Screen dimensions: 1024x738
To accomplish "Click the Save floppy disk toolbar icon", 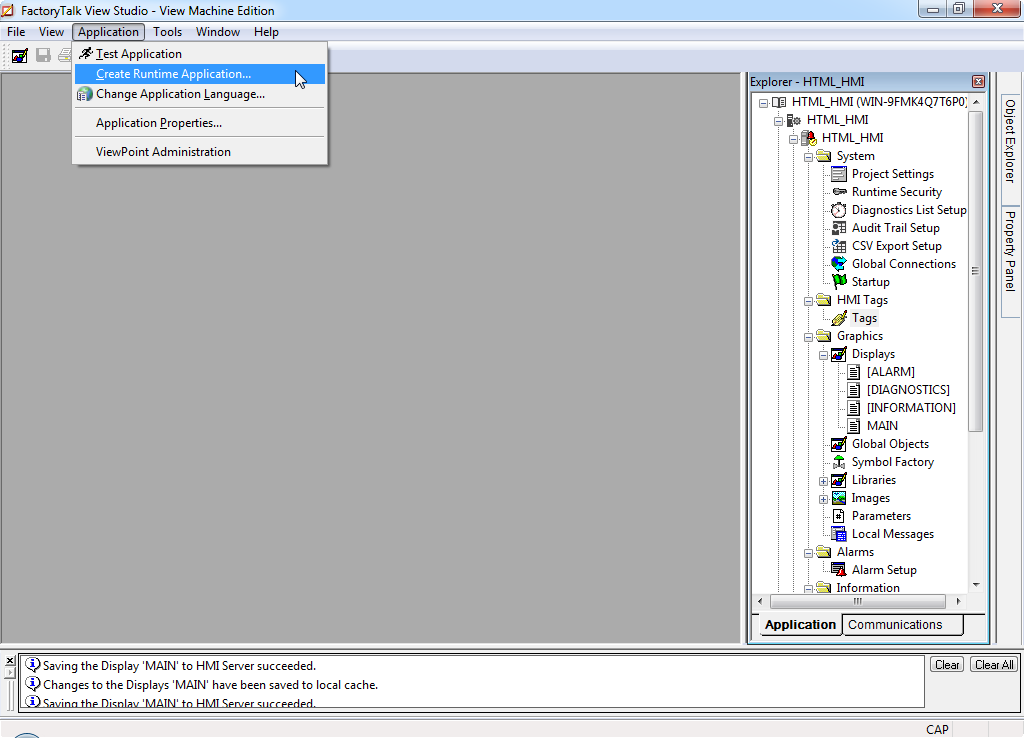I will 43,56.
